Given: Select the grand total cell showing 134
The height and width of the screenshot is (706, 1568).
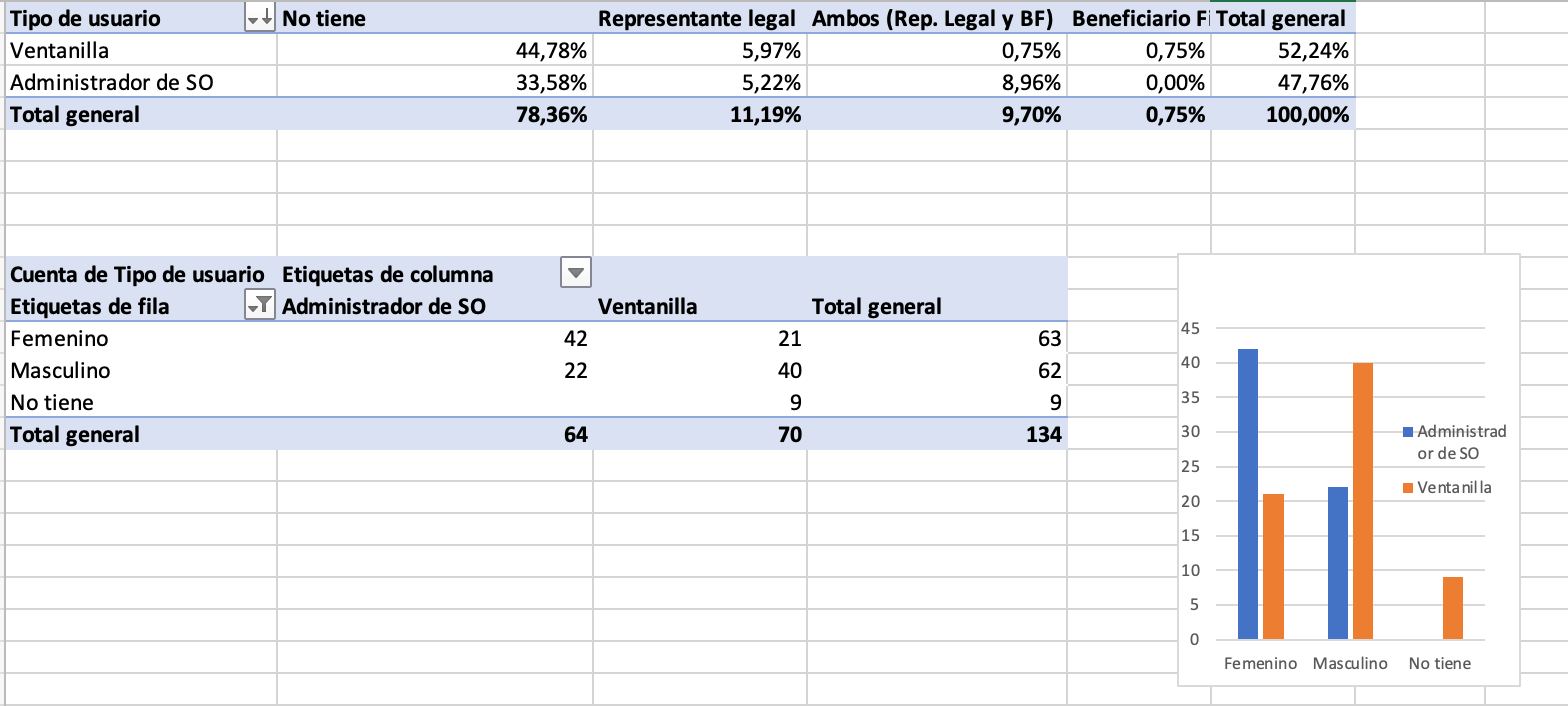Looking at the screenshot, I should point(1040,434).
